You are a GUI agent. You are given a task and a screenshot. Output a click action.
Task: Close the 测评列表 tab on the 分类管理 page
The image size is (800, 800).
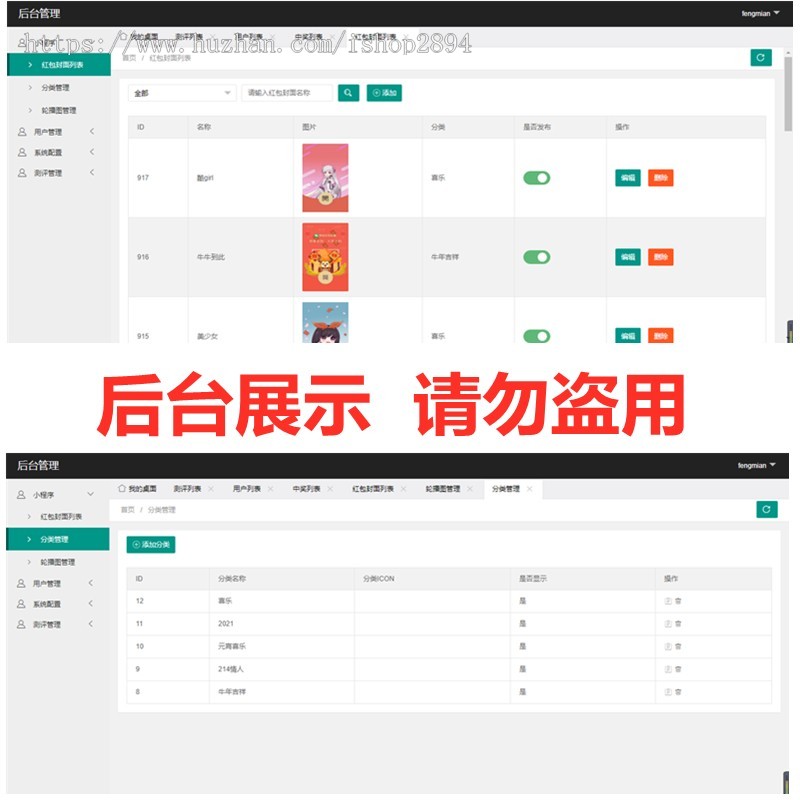(211, 489)
